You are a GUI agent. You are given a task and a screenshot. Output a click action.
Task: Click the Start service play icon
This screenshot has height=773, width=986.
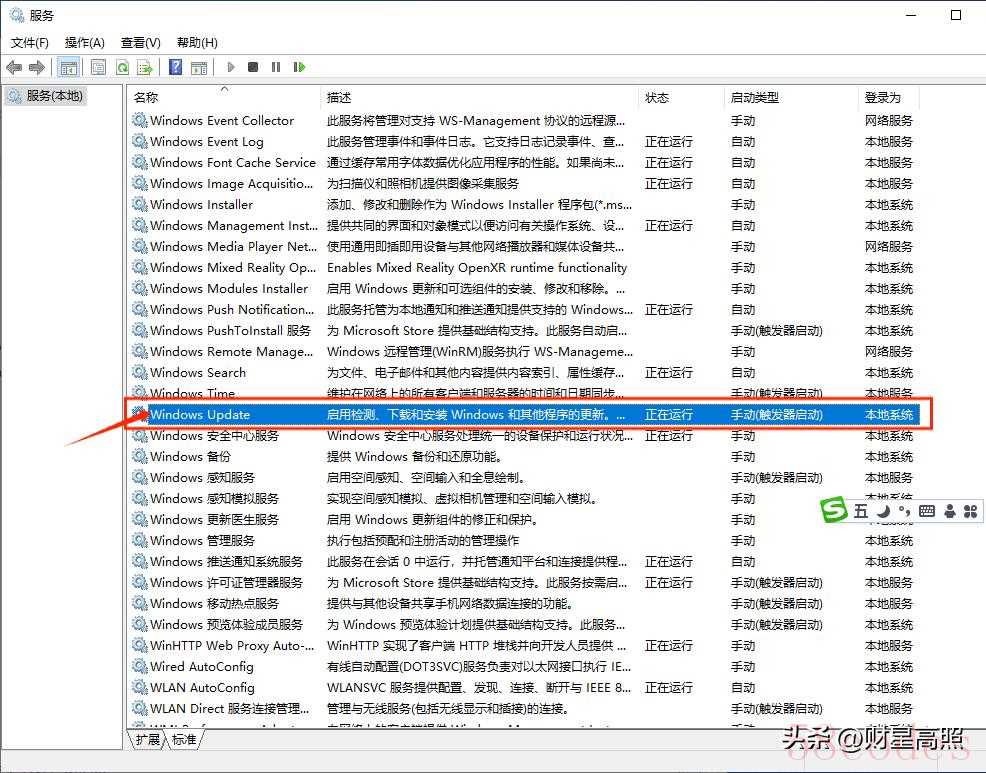[x=231, y=67]
